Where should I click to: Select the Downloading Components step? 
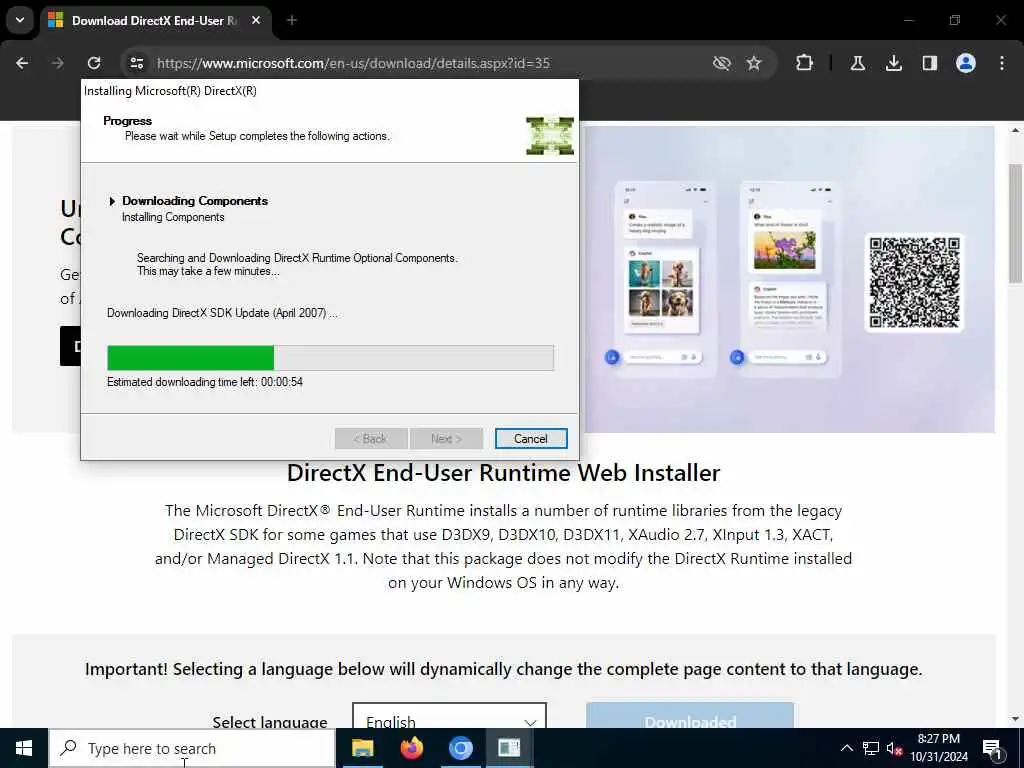pos(195,201)
